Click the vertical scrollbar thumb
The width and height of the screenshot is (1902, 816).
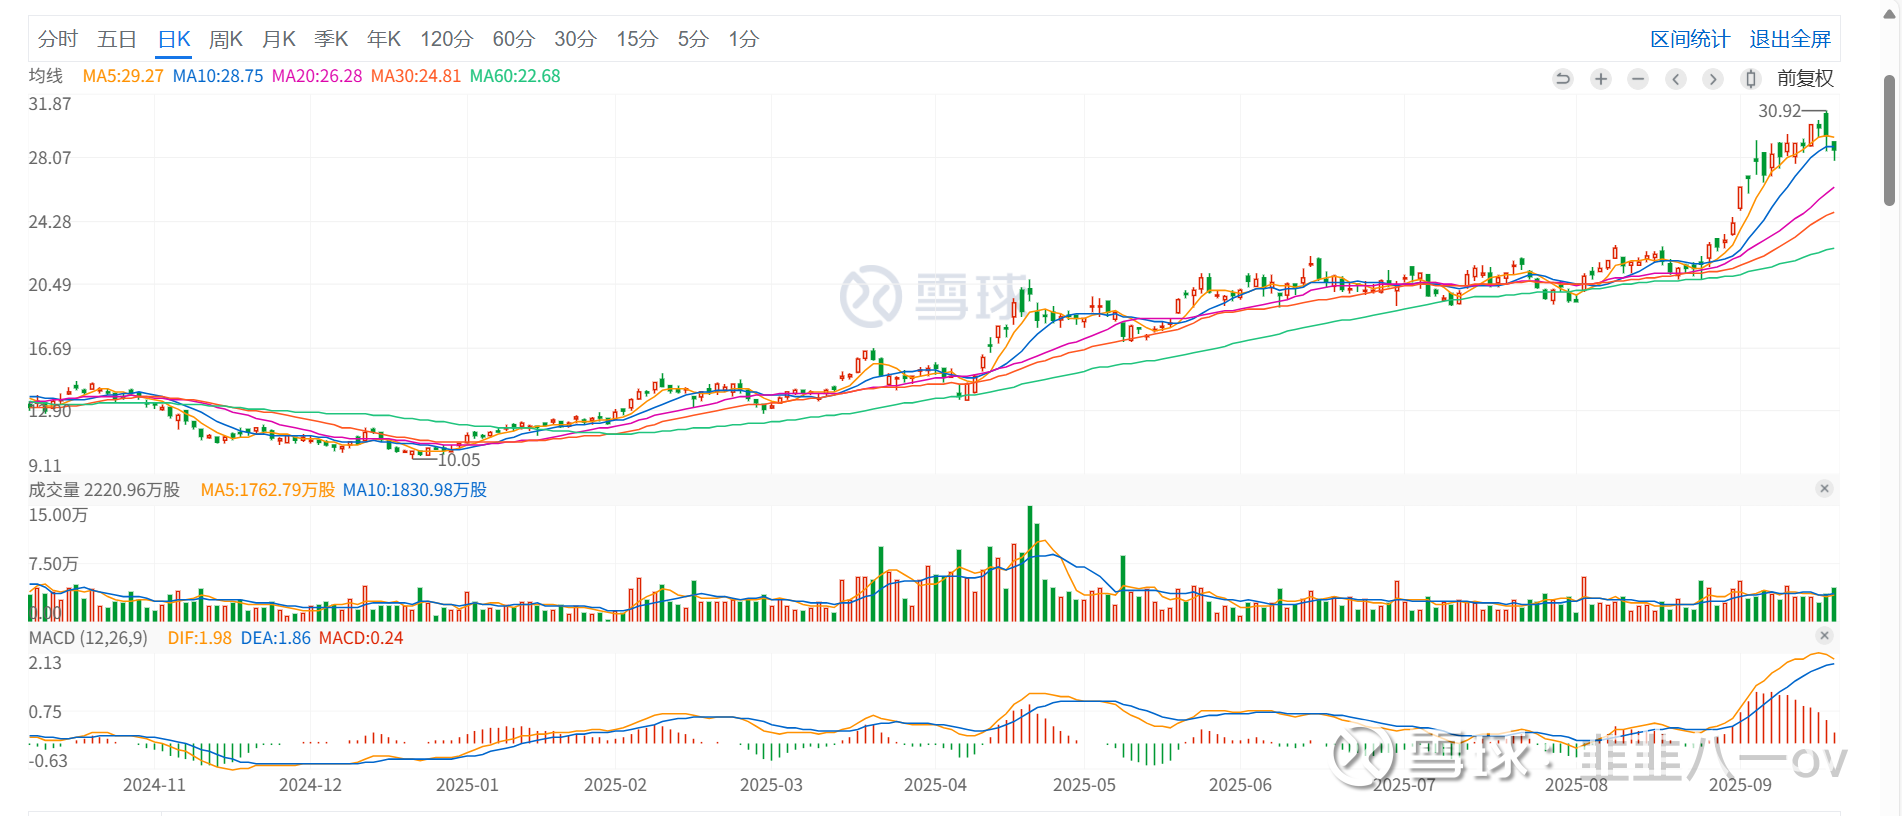[x=1889, y=140]
